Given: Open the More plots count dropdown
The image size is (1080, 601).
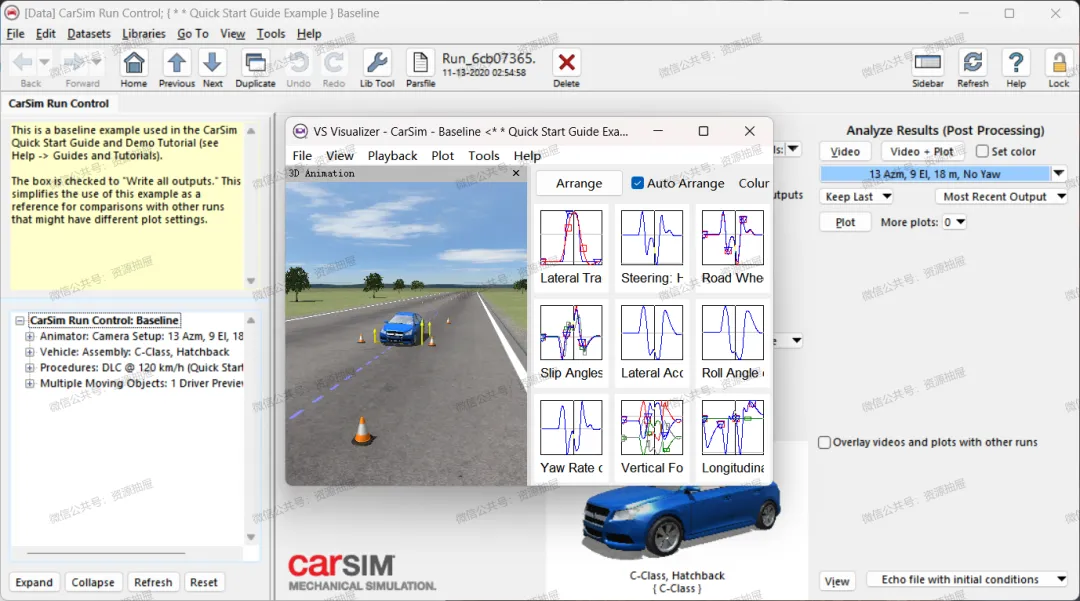Looking at the screenshot, I should (955, 223).
